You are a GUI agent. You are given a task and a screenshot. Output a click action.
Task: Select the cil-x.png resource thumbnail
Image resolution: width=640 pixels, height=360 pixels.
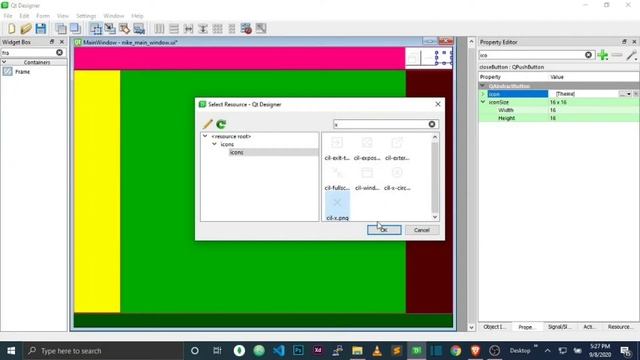click(x=338, y=207)
